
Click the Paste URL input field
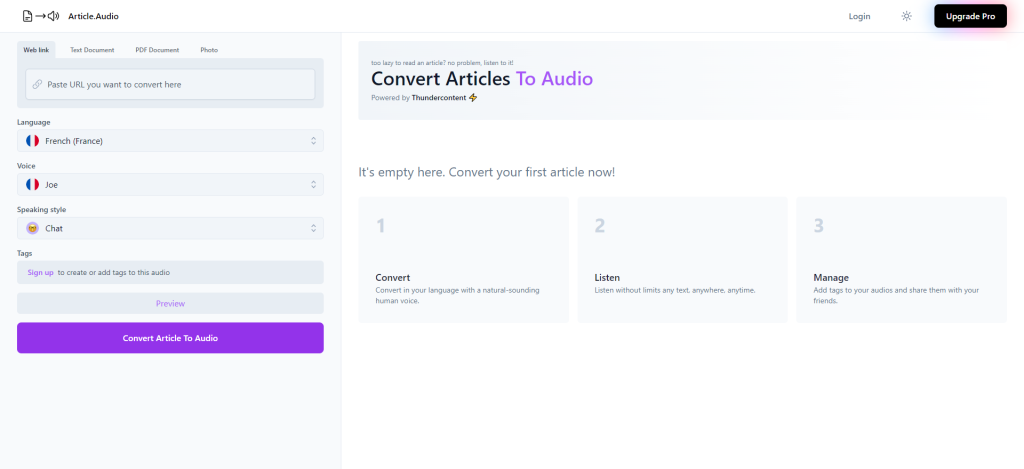(175, 85)
